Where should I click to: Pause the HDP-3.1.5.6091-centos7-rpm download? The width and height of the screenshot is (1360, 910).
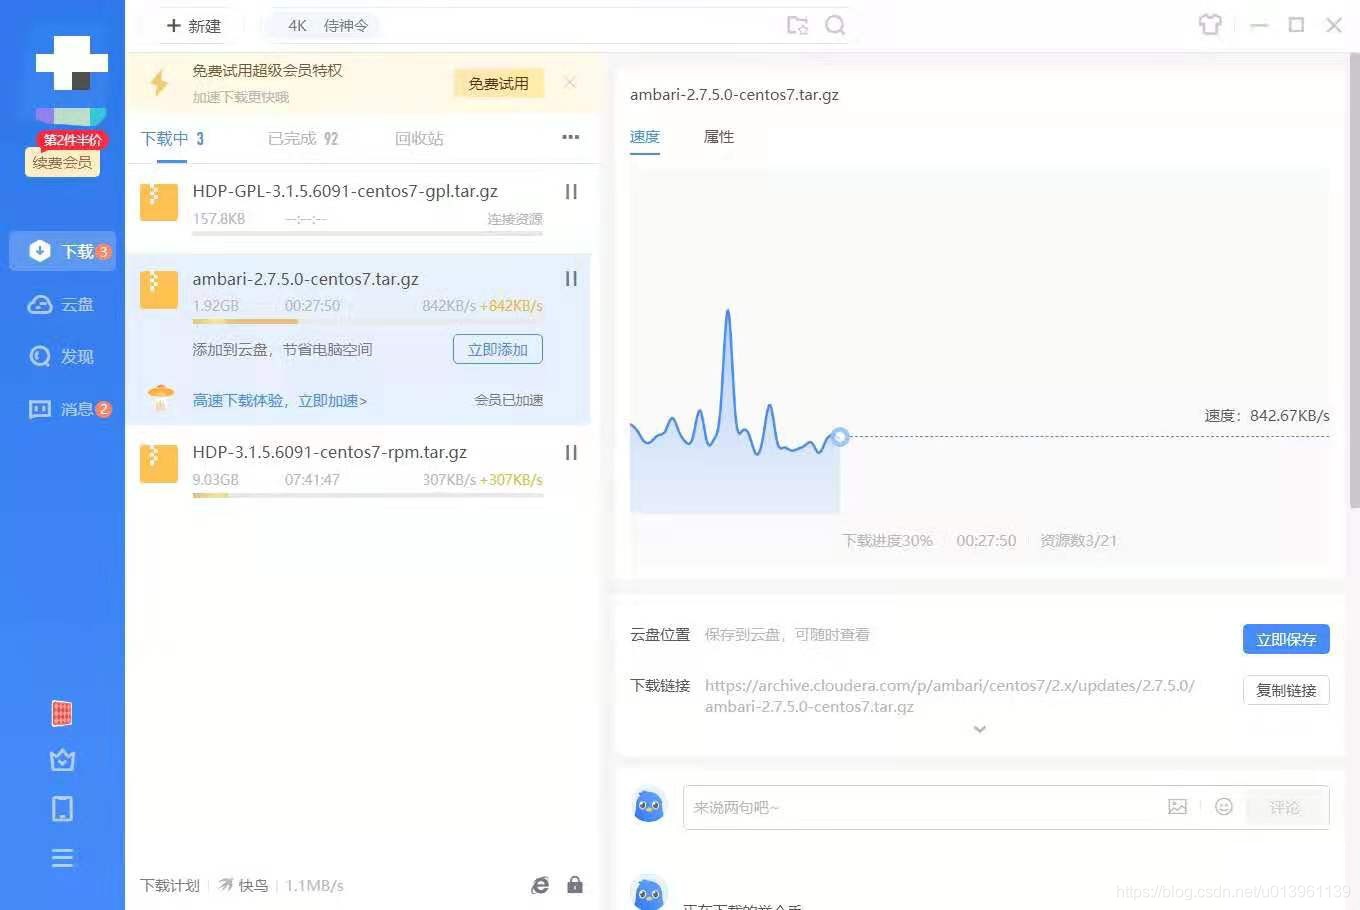pos(571,452)
